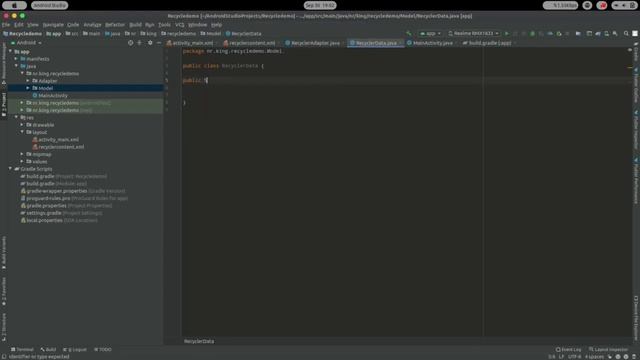Open the 1: Project side tool tab
640x360 pixels.
point(4,104)
